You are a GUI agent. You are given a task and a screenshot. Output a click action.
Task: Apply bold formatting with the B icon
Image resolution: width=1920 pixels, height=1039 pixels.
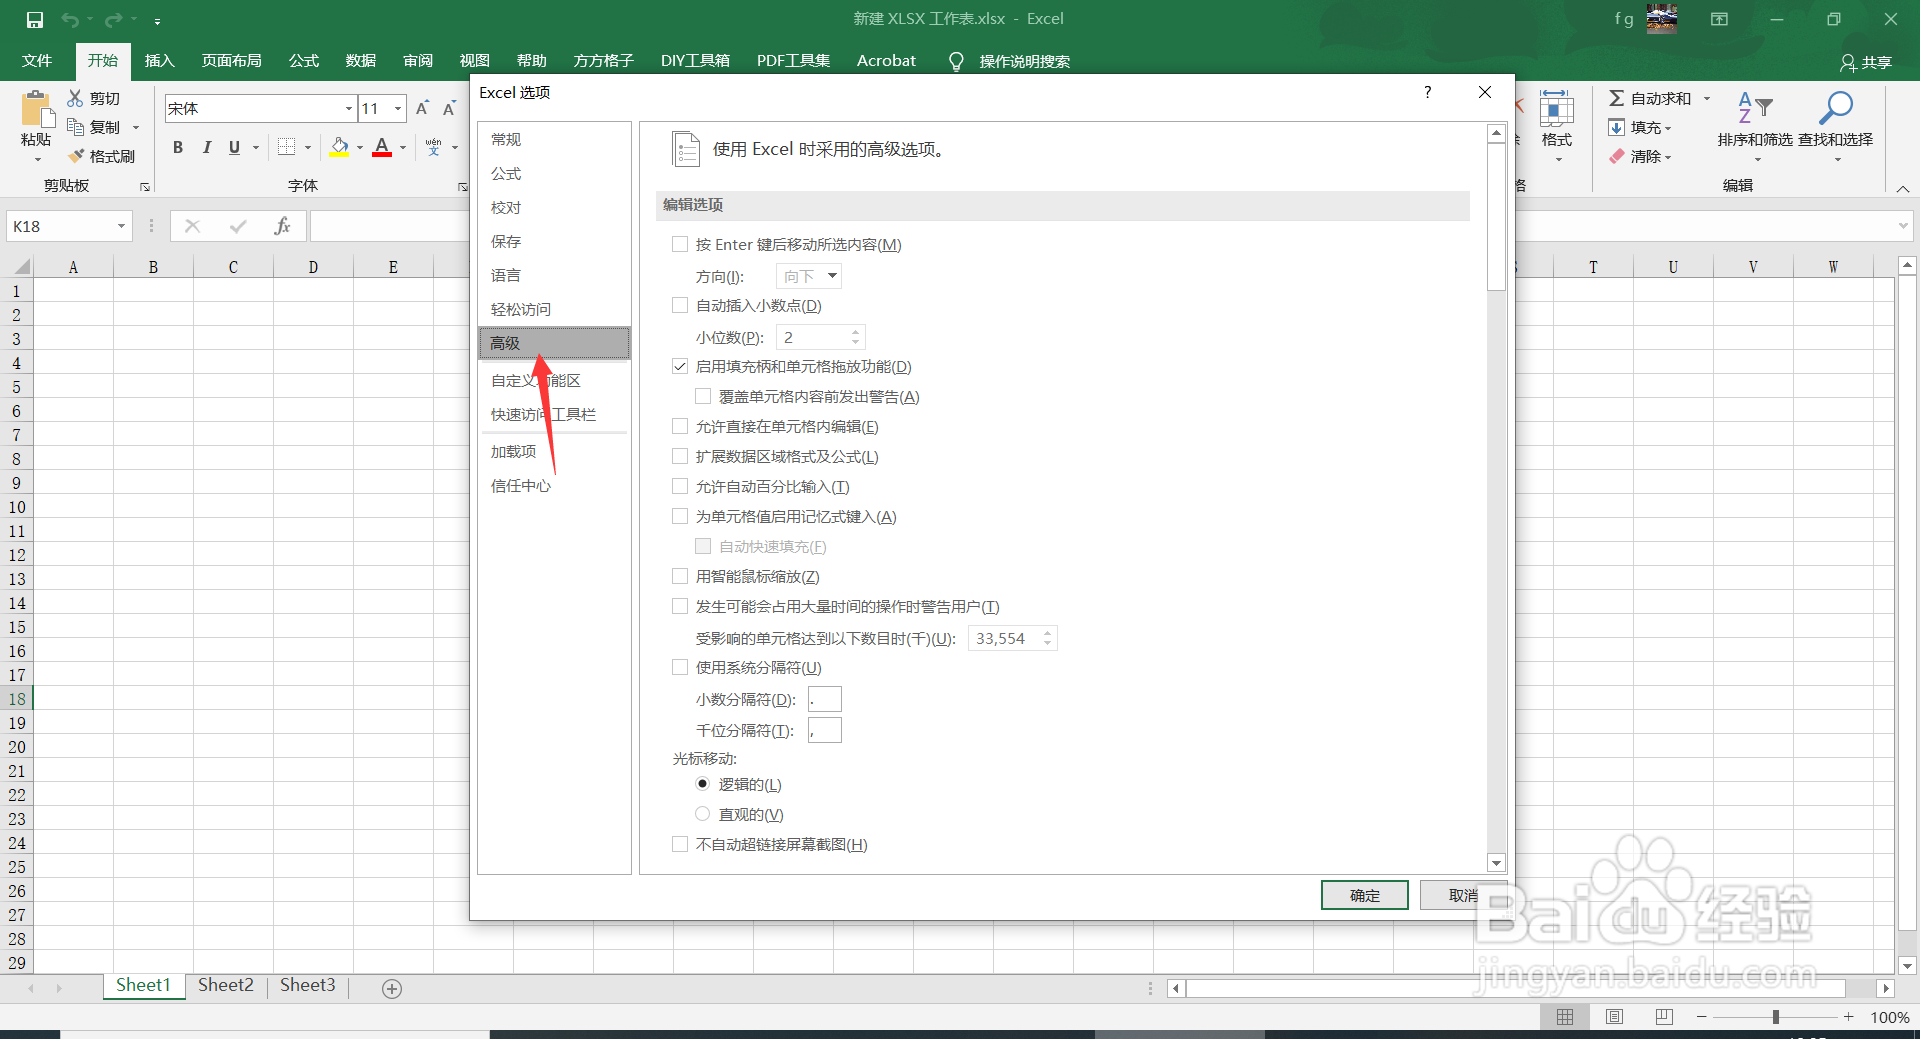(178, 147)
